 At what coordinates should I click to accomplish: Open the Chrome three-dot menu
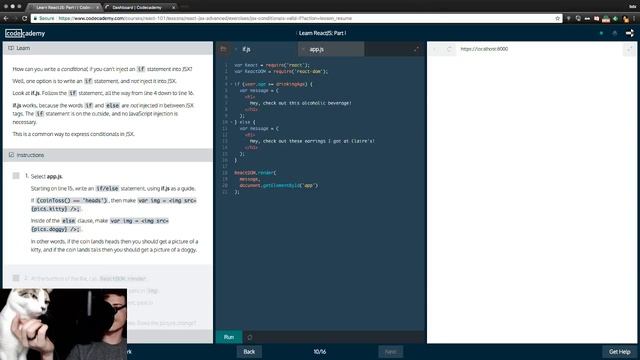pyautogui.click(x=634, y=18)
